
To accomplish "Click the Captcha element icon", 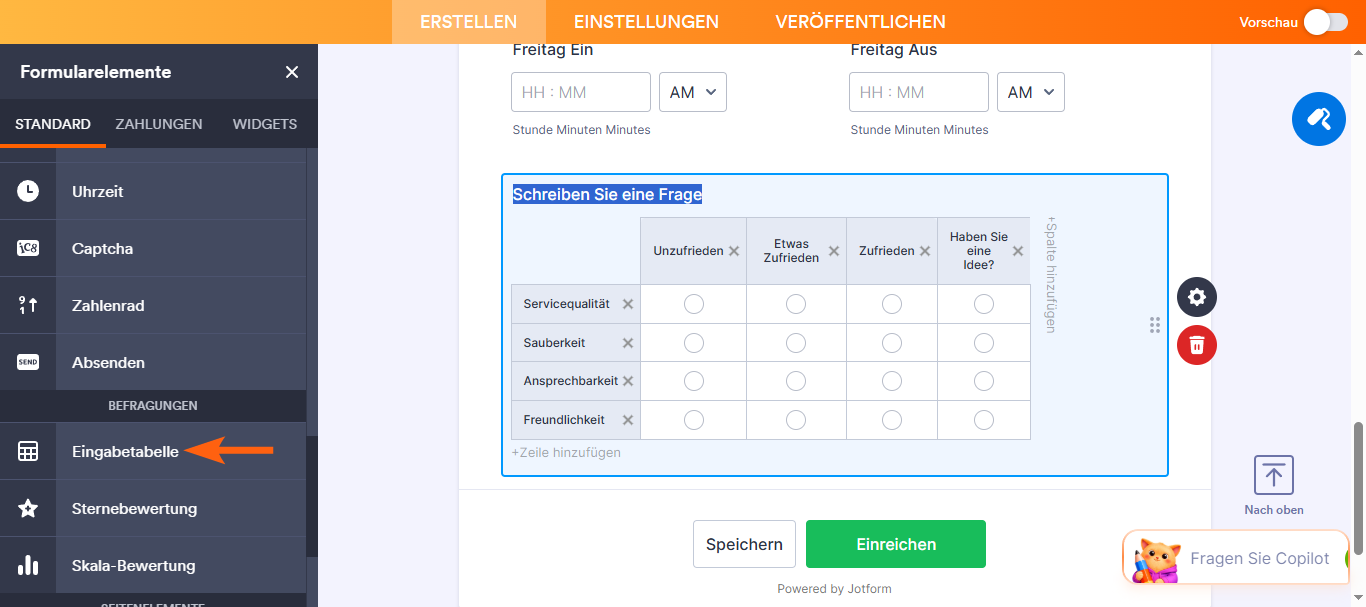I will [28, 248].
